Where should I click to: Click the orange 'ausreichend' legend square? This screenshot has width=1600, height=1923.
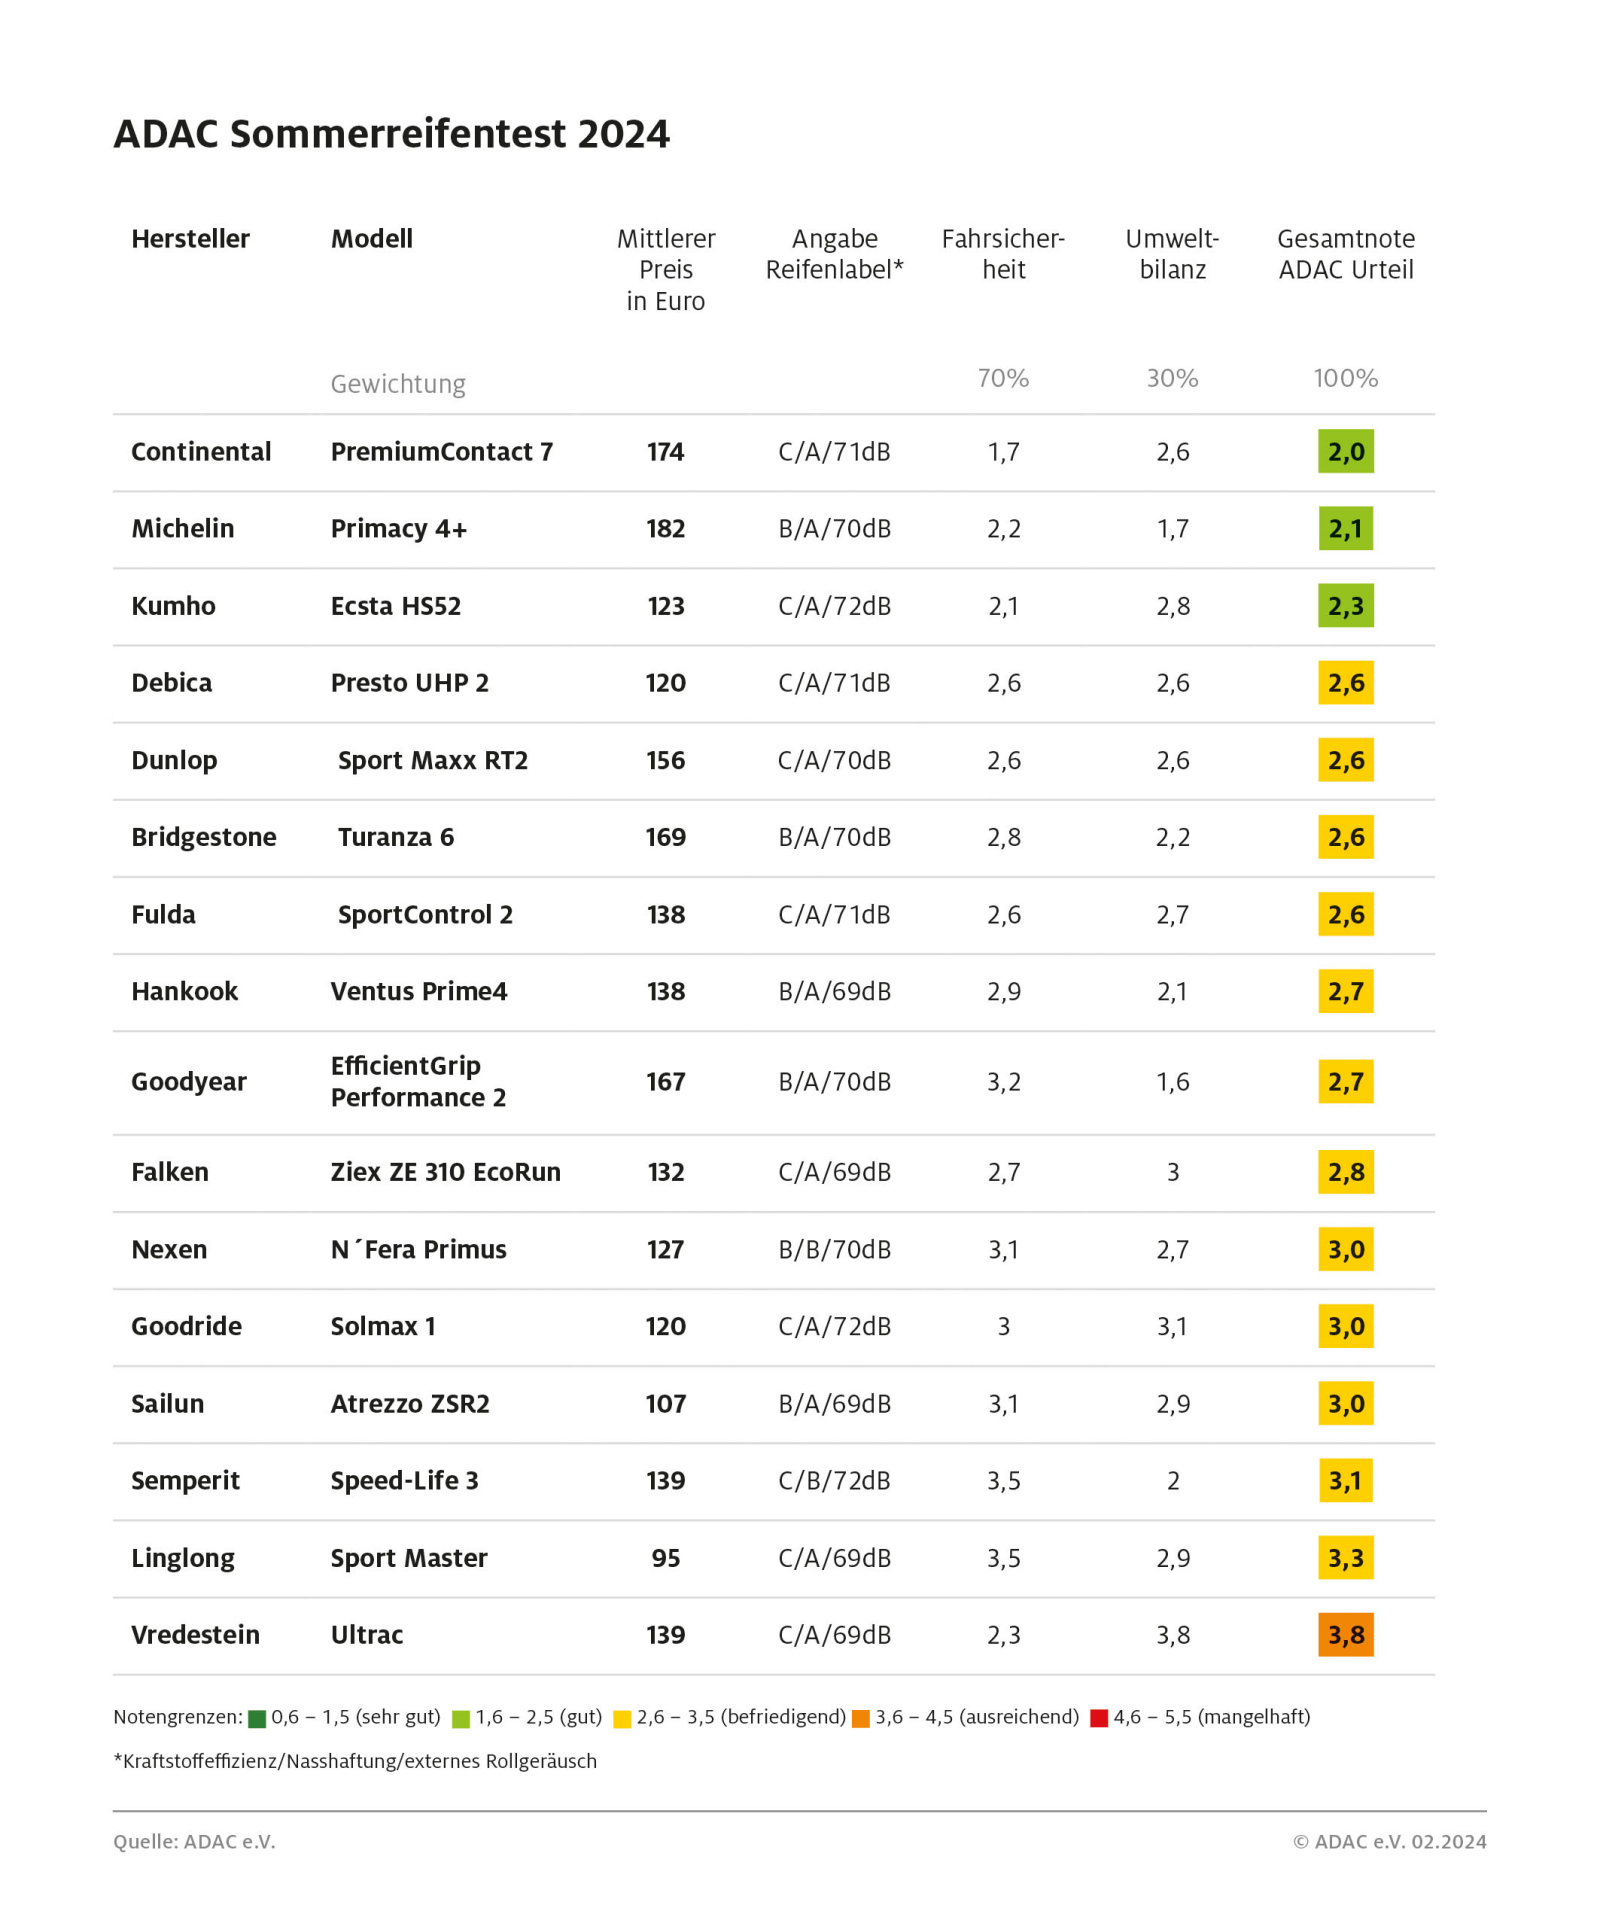point(860,1719)
